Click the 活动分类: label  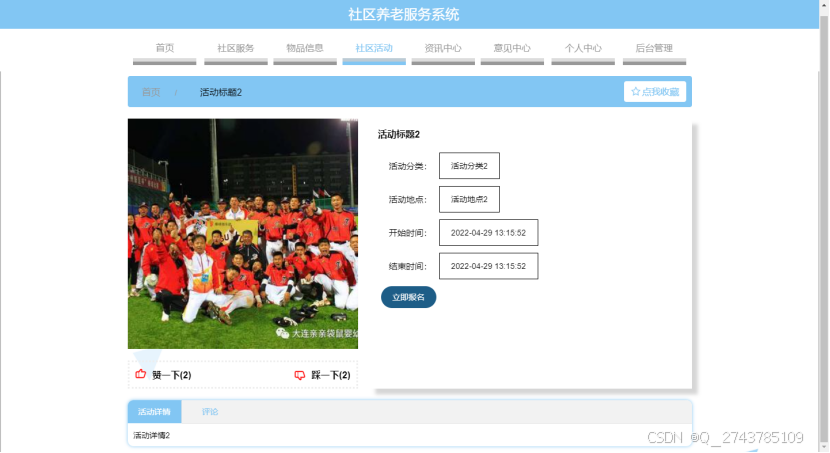[x=408, y=166]
